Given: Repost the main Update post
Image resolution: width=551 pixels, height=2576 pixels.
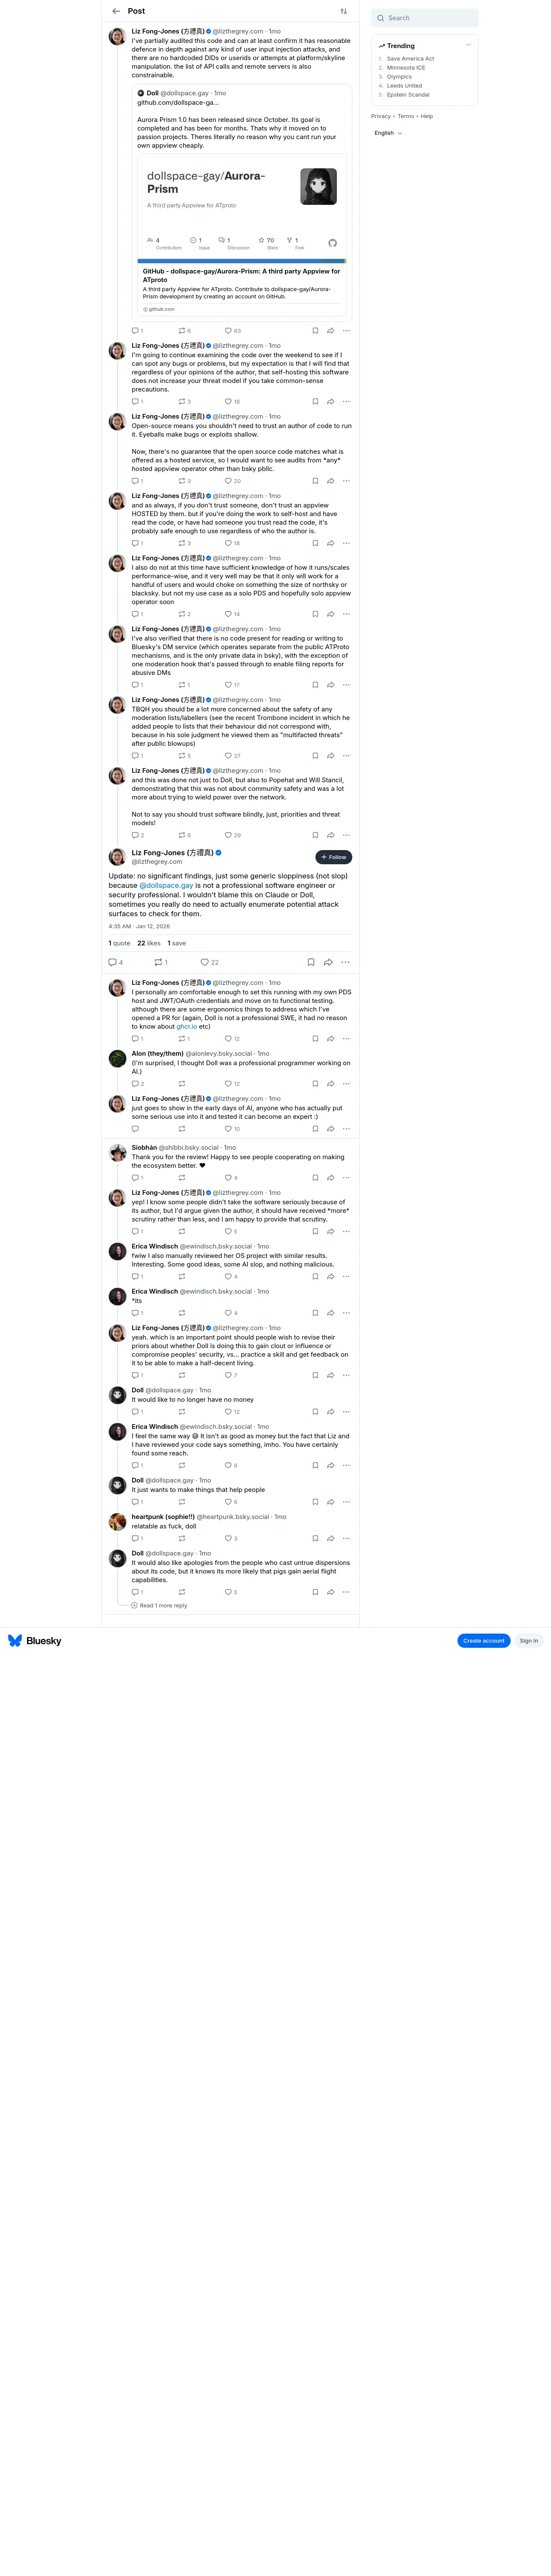Looking at the screenshot, I should [161, 962].
